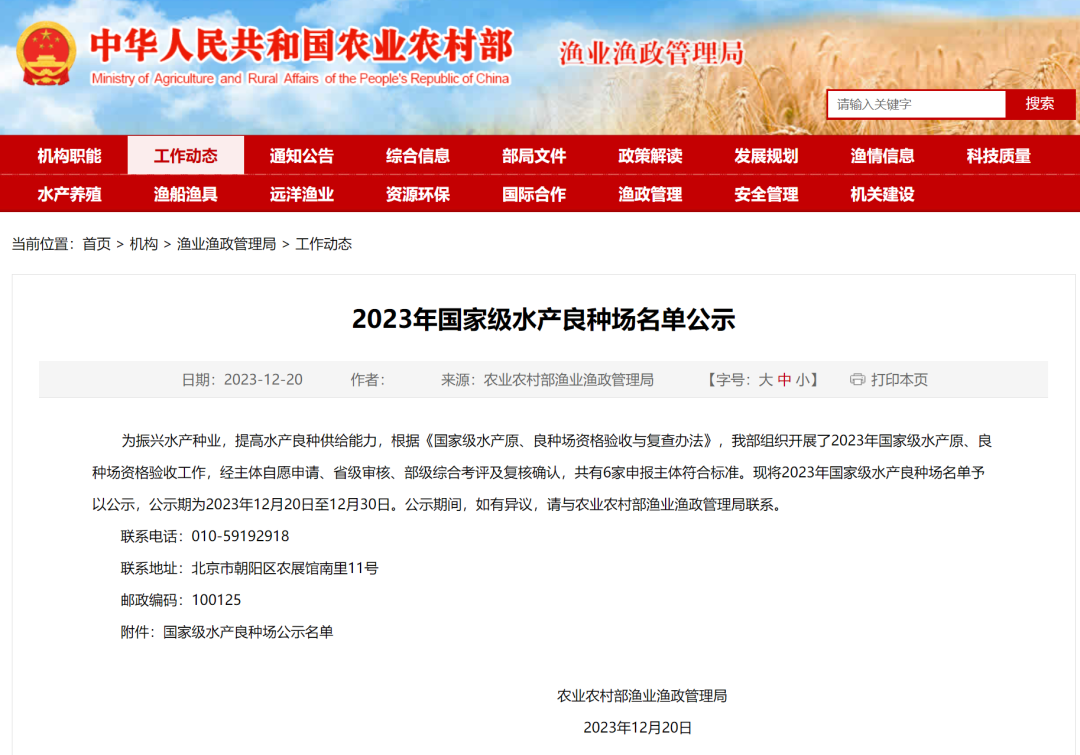Viewport: 1080px width, 755px height.
Task: Open the 通知公告 menu item
Action: click(x=302, y=156)
